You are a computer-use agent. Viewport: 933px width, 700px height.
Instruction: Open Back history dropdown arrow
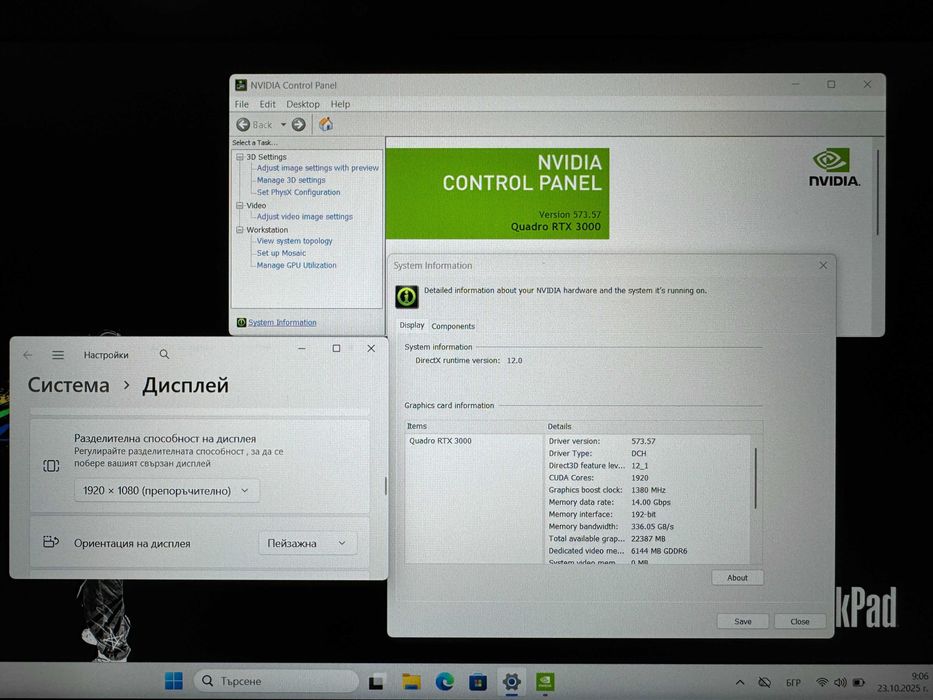coord(283,124)
